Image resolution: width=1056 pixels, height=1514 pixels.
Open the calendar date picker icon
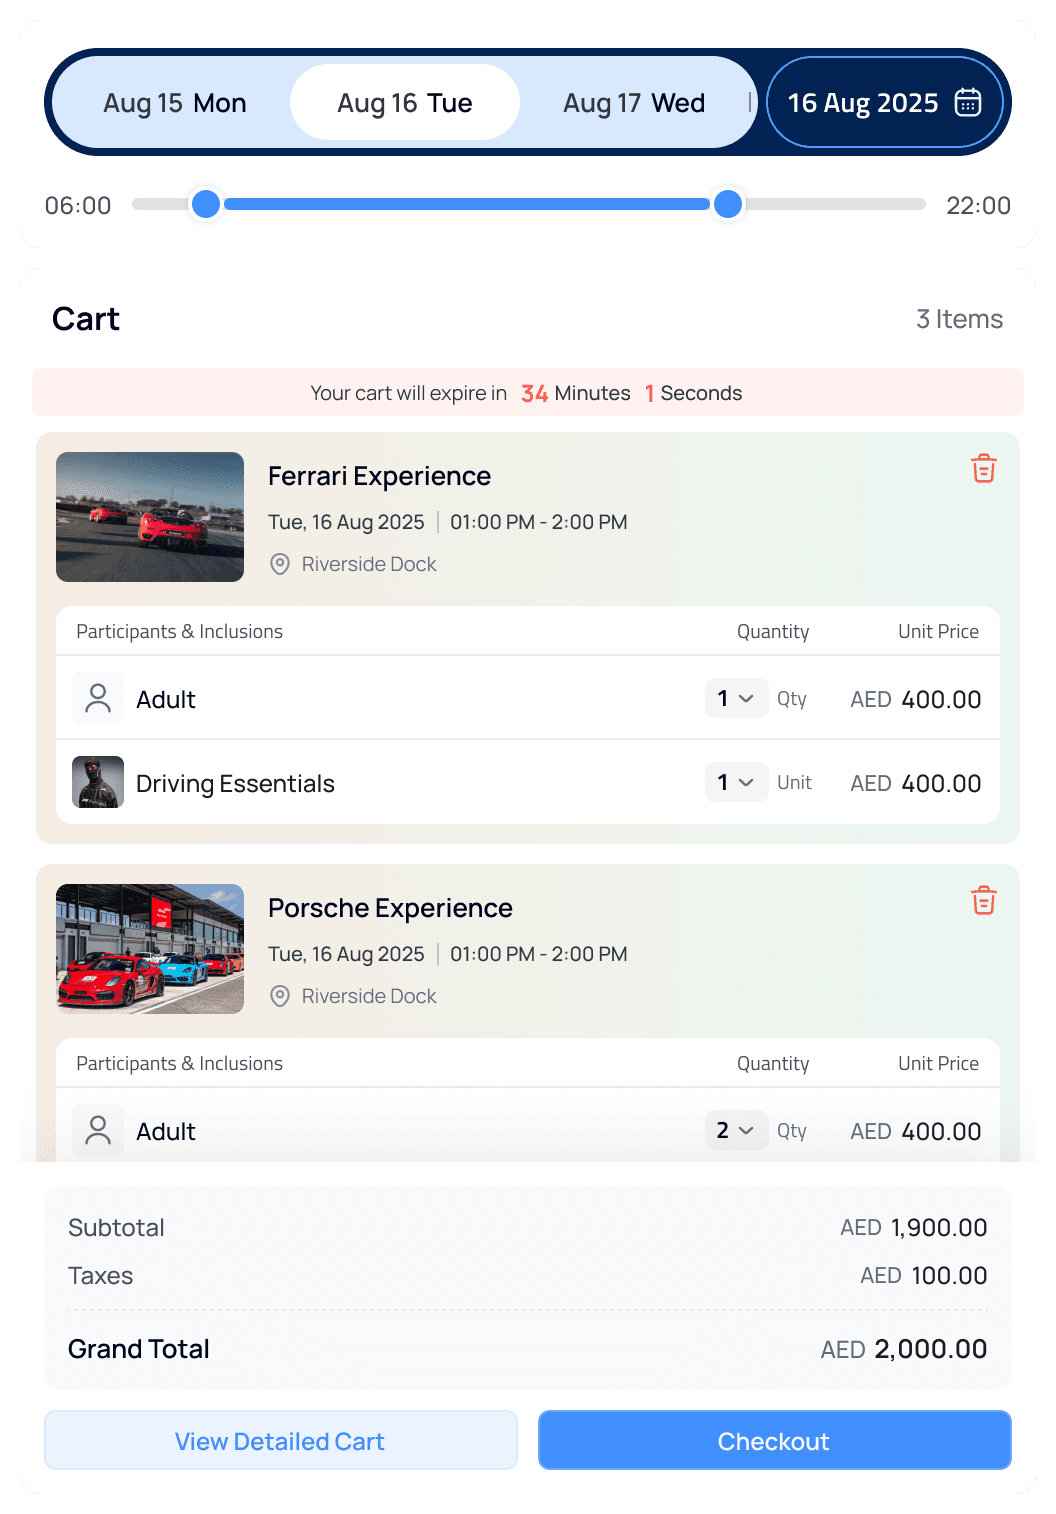click(x=967, y=102)
